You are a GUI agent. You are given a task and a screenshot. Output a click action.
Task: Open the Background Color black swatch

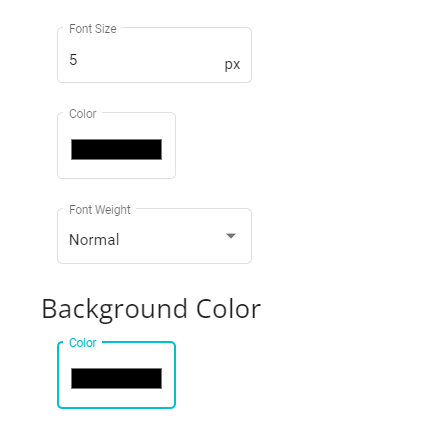116,378
